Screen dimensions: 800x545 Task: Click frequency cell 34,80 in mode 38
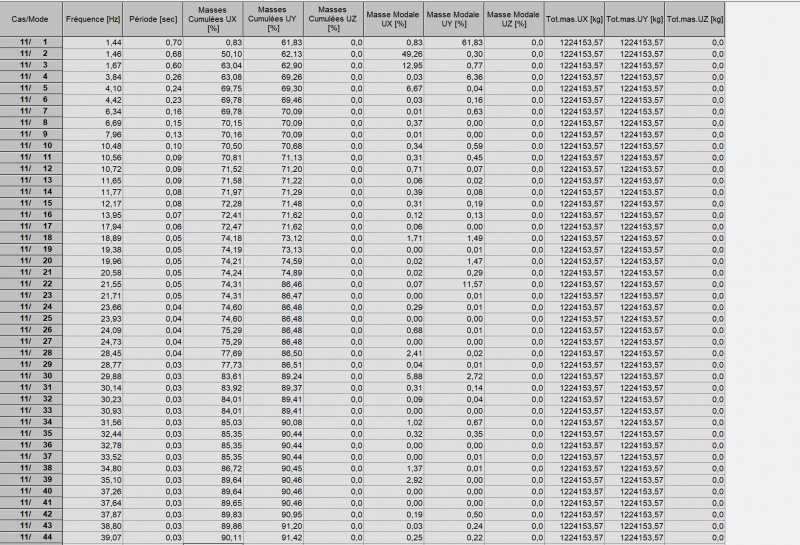click(x=93, y=468)
